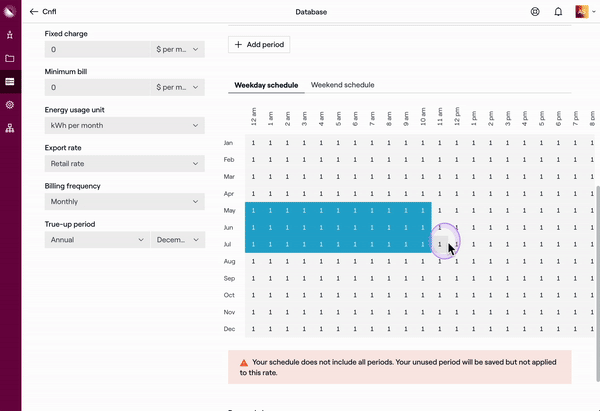The image size is (600, 411).
Task: Open the True-up period Annual dropdown
Action: (96, 240)
